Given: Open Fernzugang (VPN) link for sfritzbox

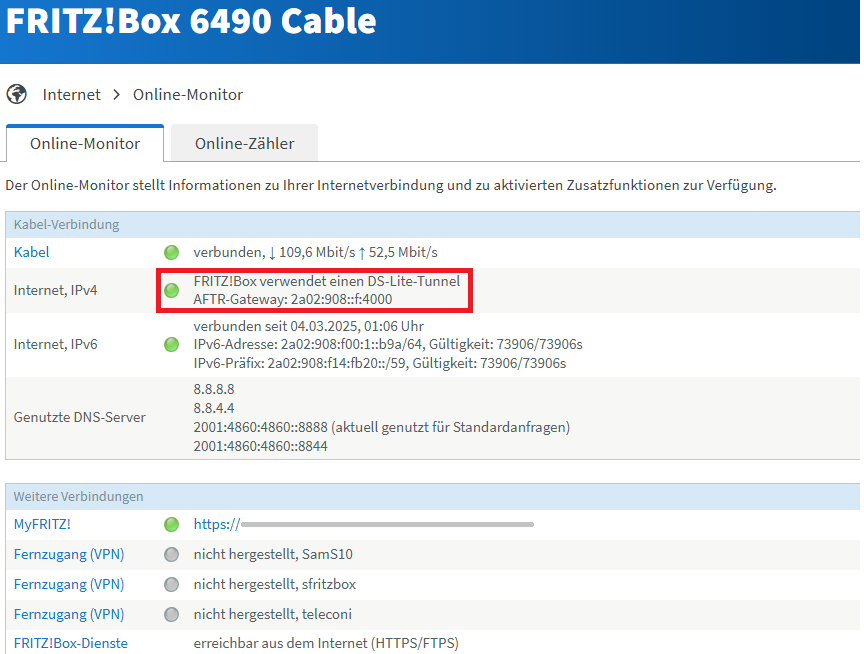Looking at the screenshot, I should [x=69, y=584].
